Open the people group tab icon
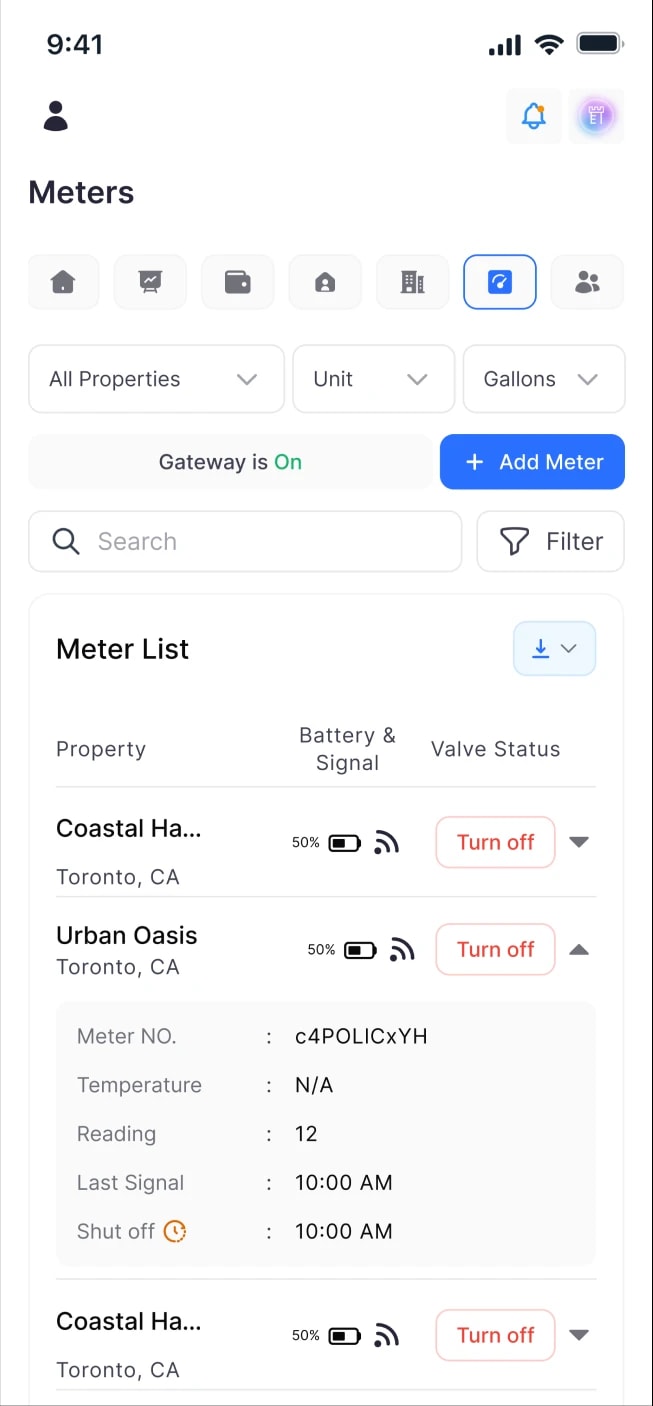653x1406 pixels. pyautogui.click(x=587, y=282)
